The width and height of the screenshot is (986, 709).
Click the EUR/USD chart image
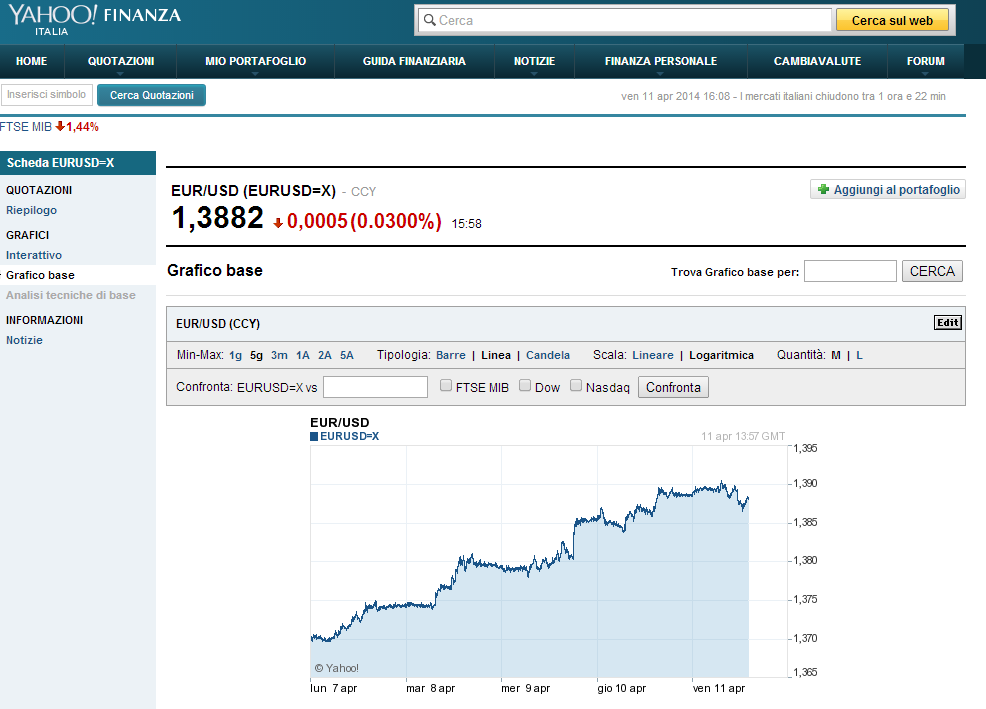tap(563, 555)
